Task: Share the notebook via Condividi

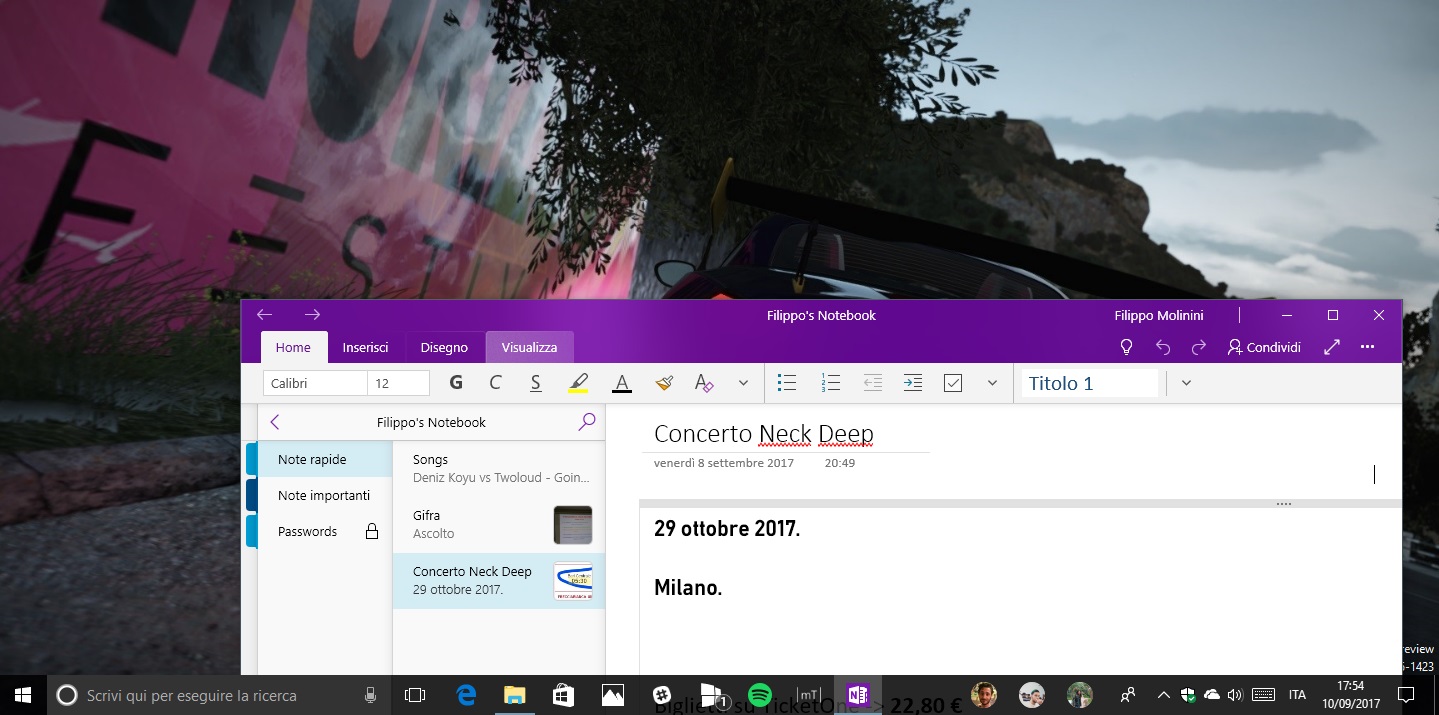Action: (1264, 347)
